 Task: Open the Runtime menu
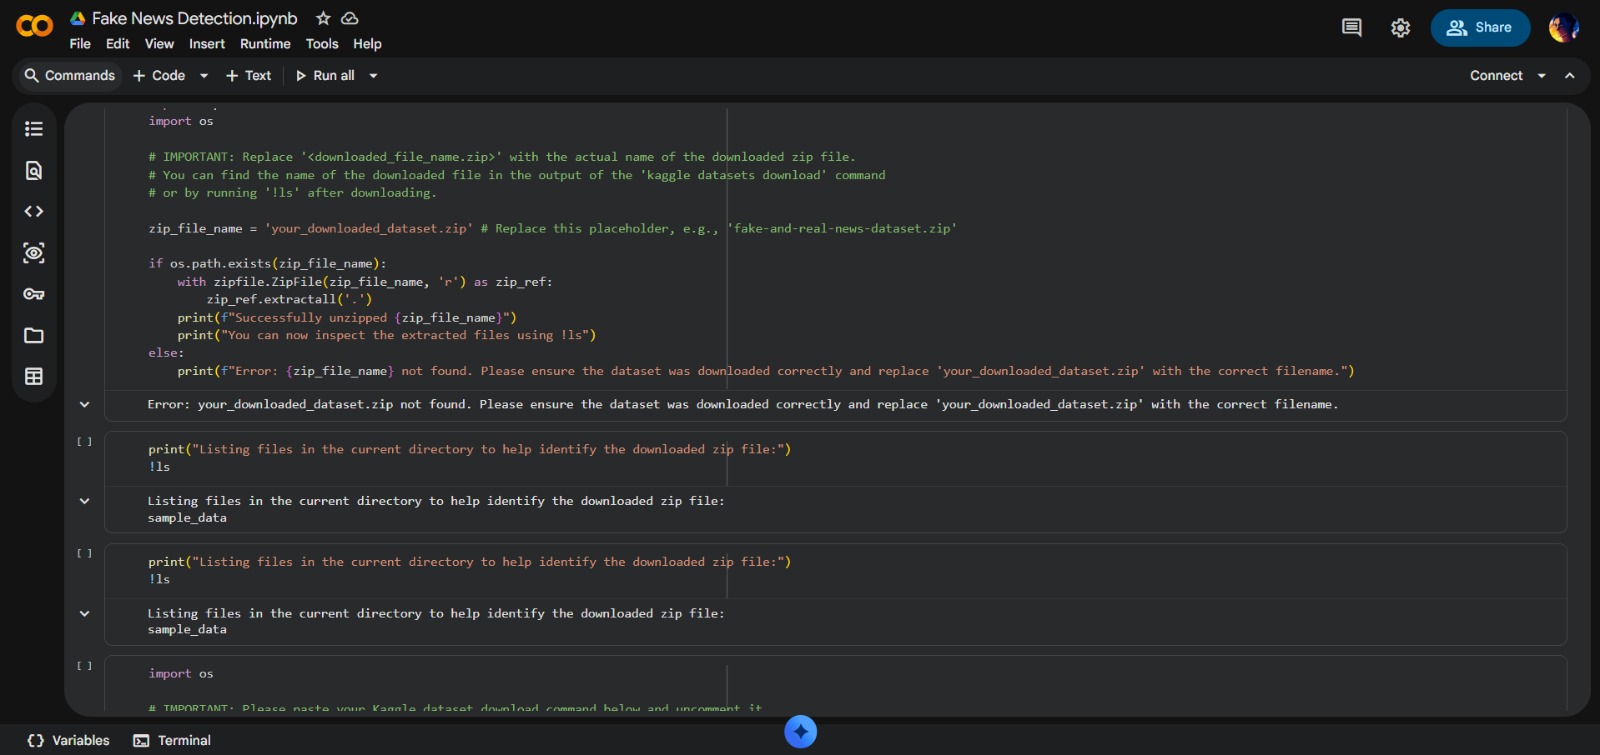[265, 44]
